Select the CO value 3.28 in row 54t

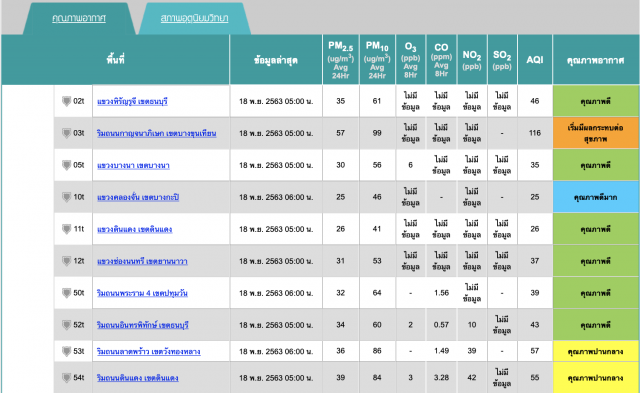tap(441, 378)
